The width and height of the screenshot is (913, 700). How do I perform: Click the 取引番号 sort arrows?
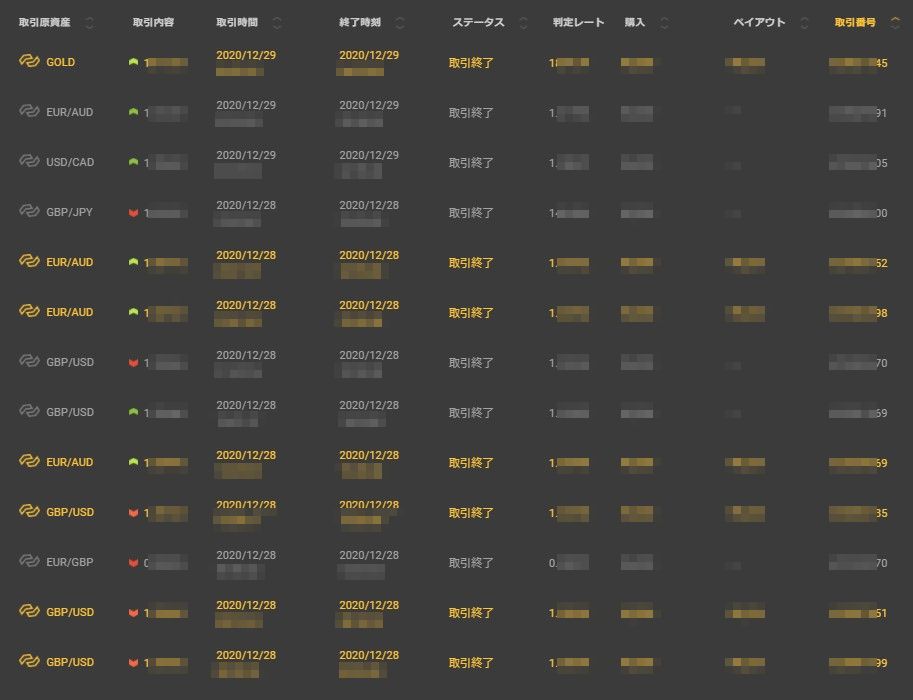pyautogui.click(x=893, y=22)
